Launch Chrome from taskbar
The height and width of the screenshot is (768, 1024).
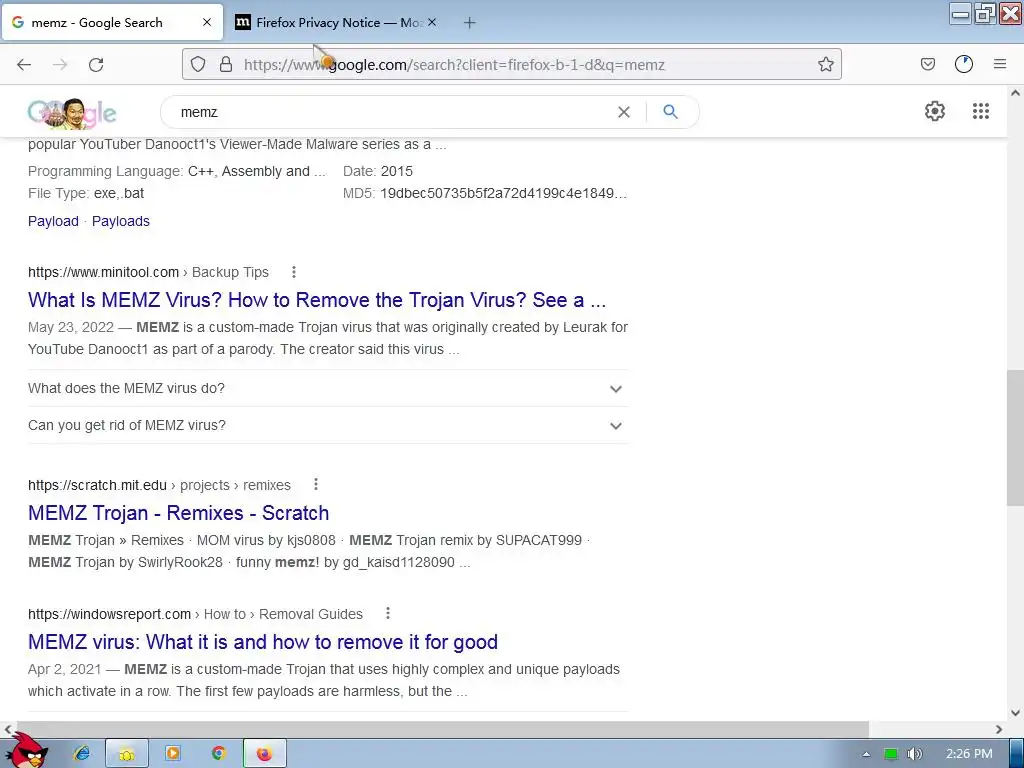219,754
